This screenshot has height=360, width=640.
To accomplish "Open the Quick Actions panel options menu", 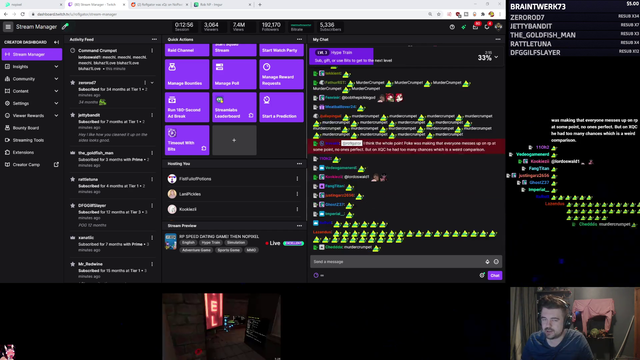I will point(300,40).
